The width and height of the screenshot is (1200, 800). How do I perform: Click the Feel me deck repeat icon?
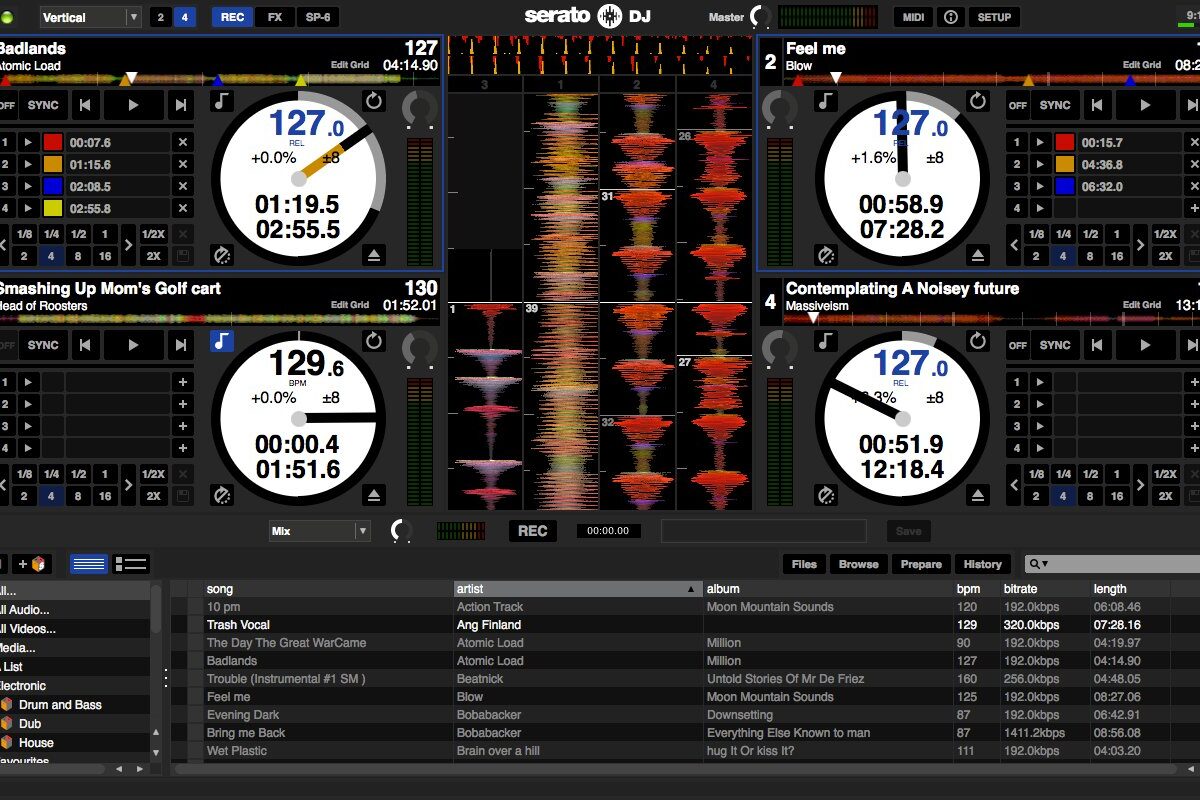coord(977,101)
